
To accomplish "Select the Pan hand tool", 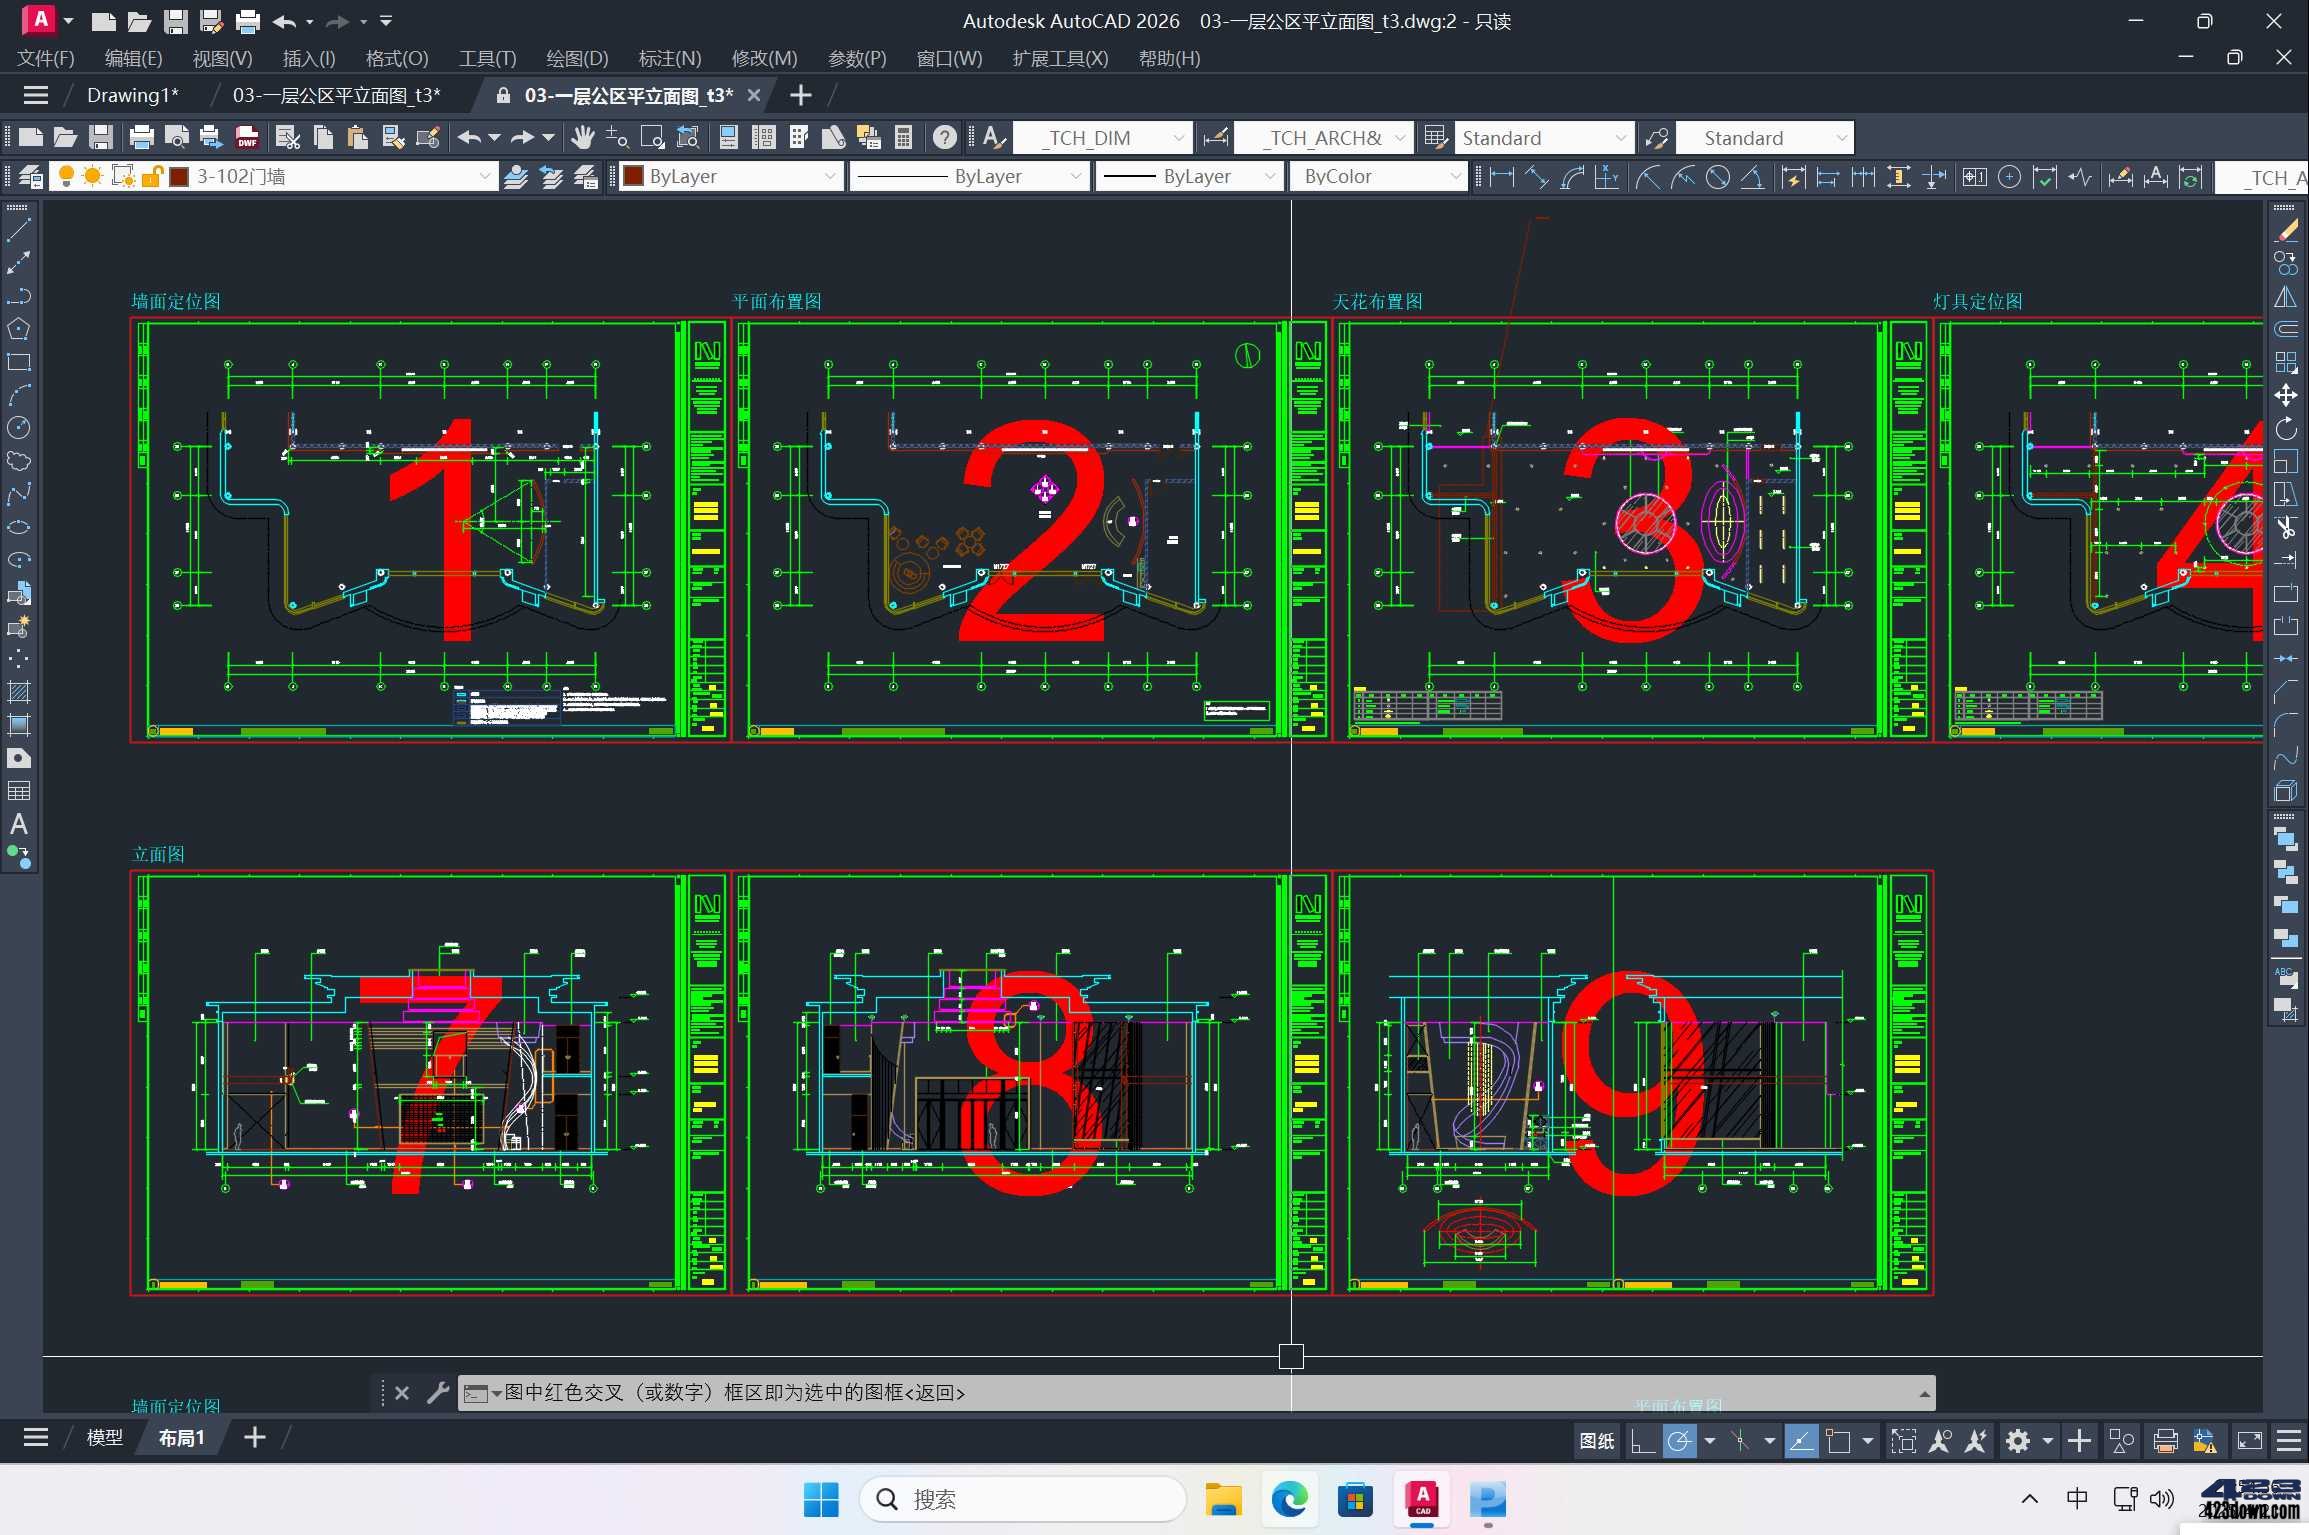I will click(x=583, y=138).
